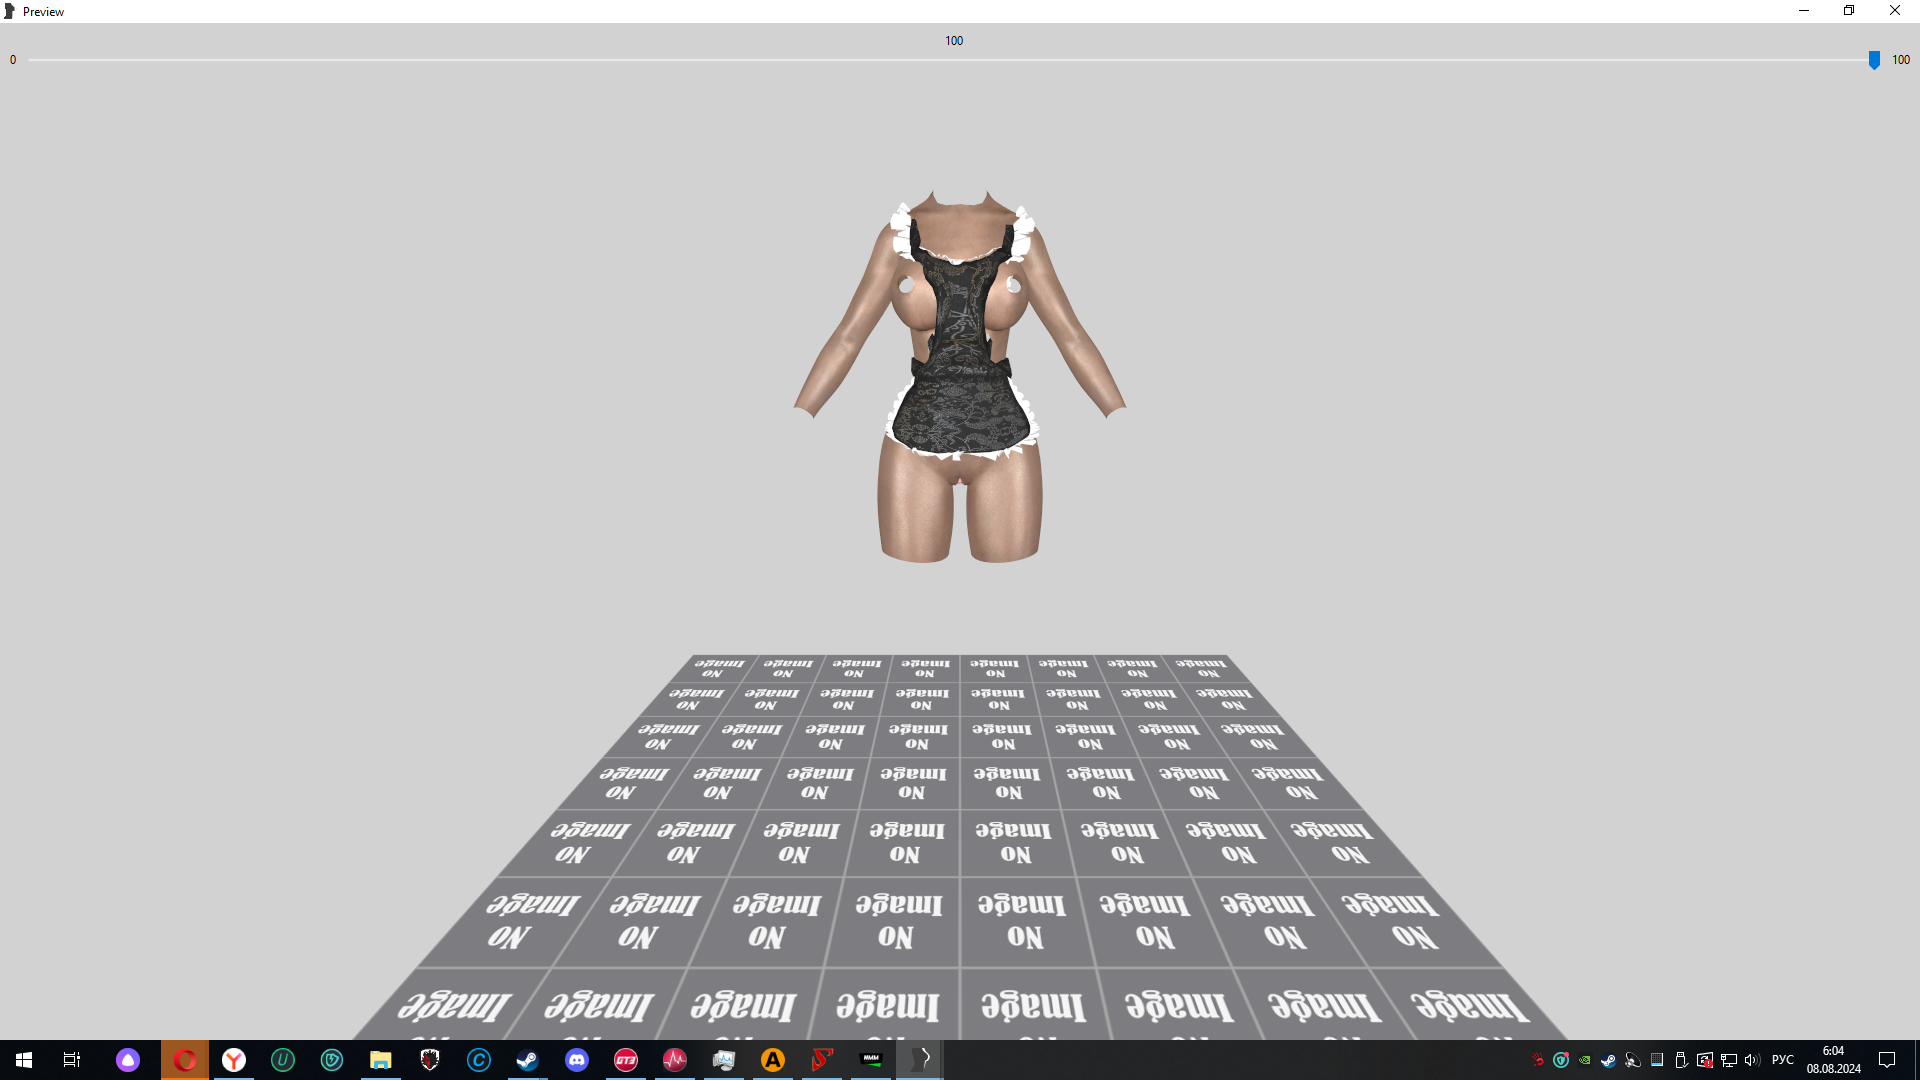Switch to Steam in the taskbar
Image resolution: width=1920 pixels, height=1080 pixels.
pos(527,1060)
